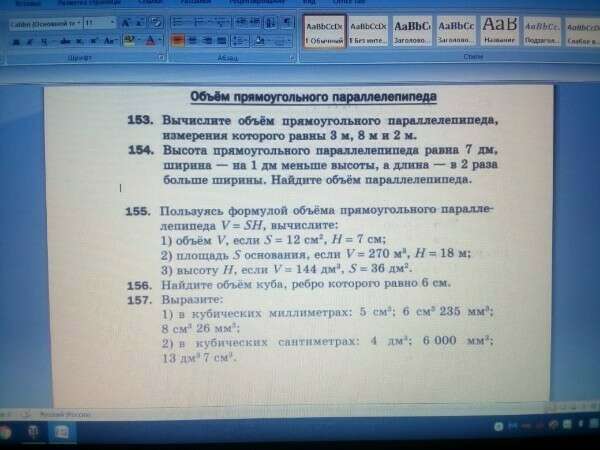Toggle bold formatting in the font group
The image size is (600, 450).
point(16,42)
